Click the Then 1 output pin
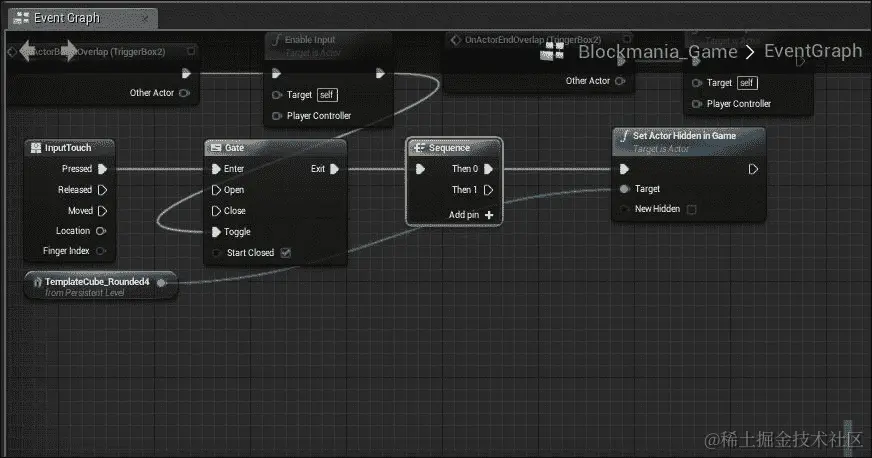 click(x=488, y=190)
